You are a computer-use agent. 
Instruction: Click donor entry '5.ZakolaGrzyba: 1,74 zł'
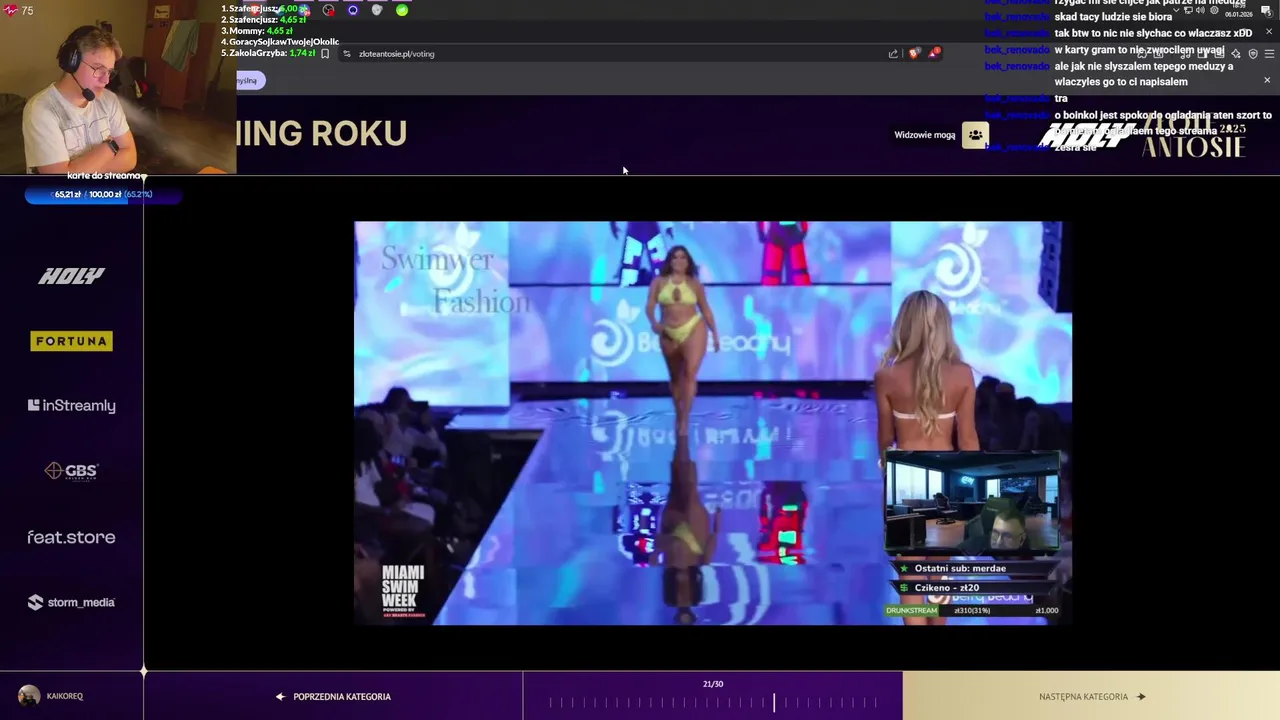point(268,53)
